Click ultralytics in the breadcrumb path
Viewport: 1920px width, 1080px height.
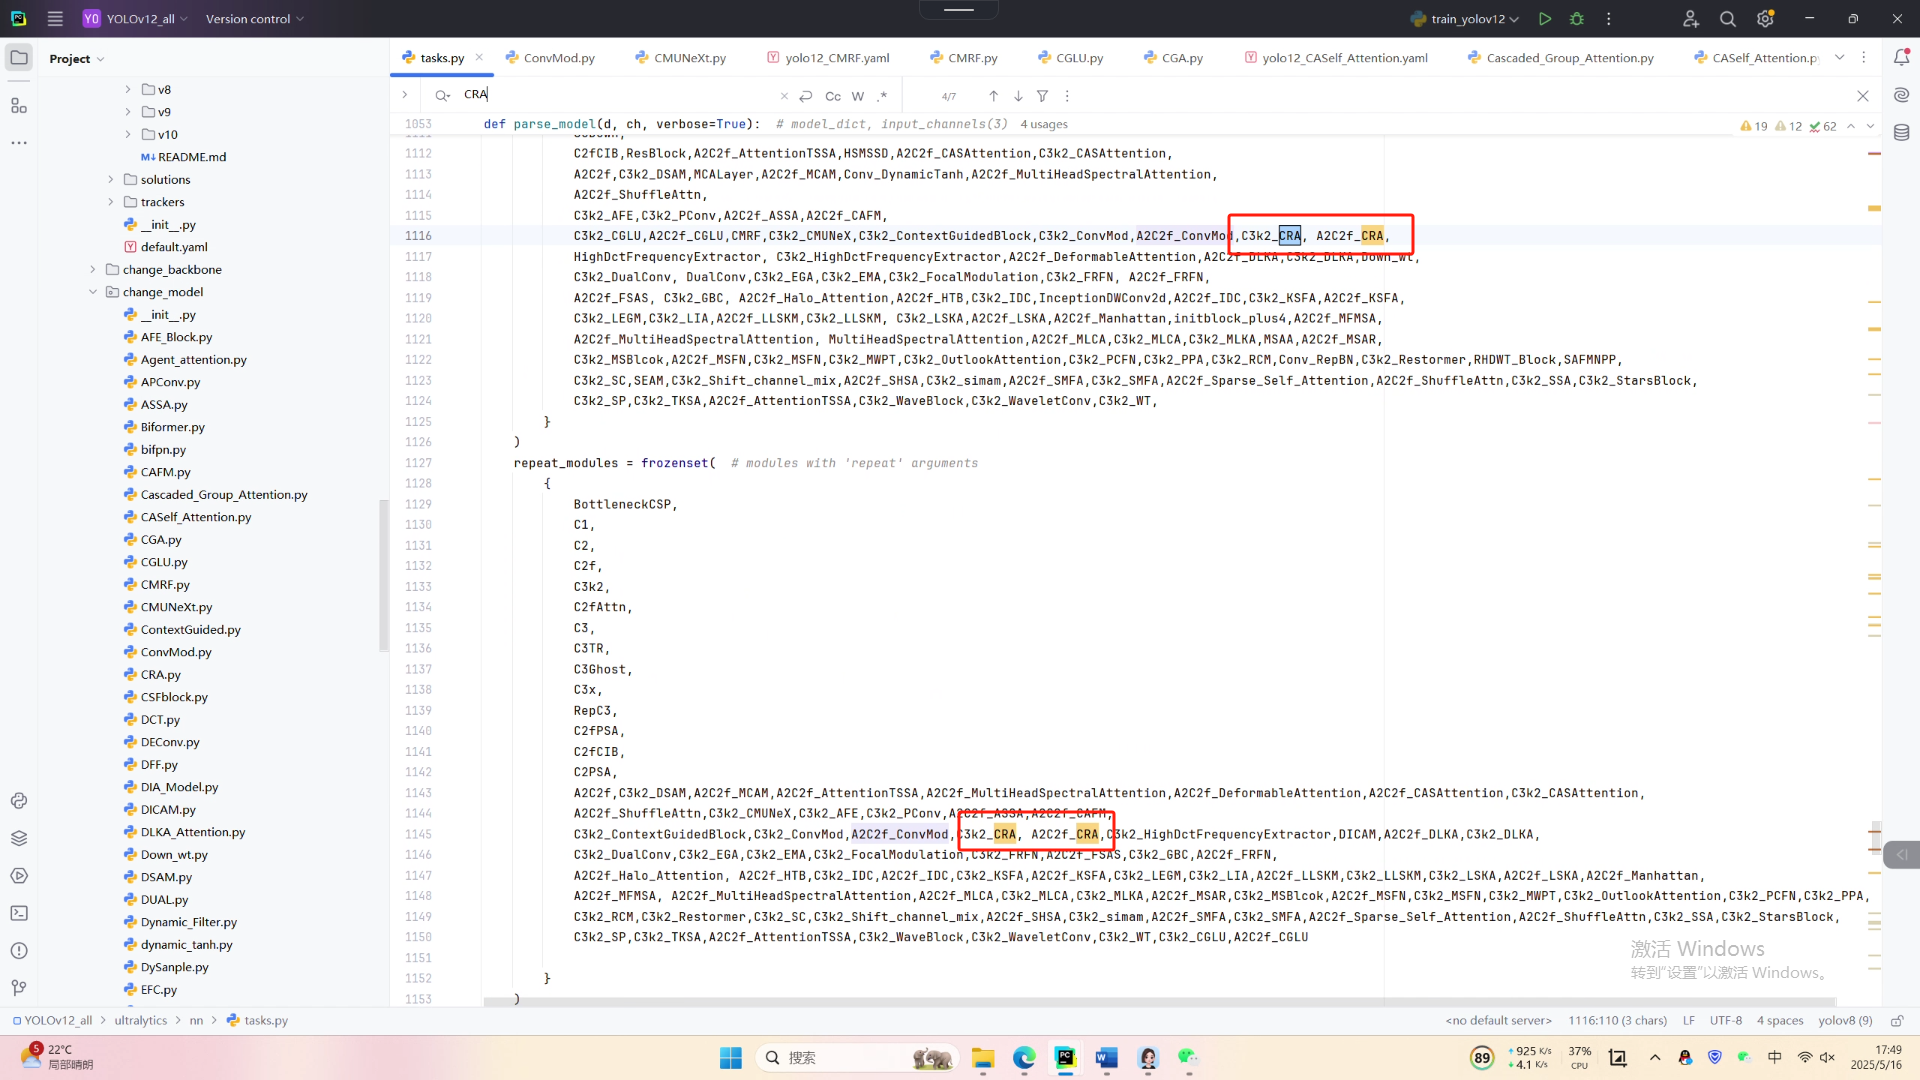pyautogui.click(x=140, y=1020)
